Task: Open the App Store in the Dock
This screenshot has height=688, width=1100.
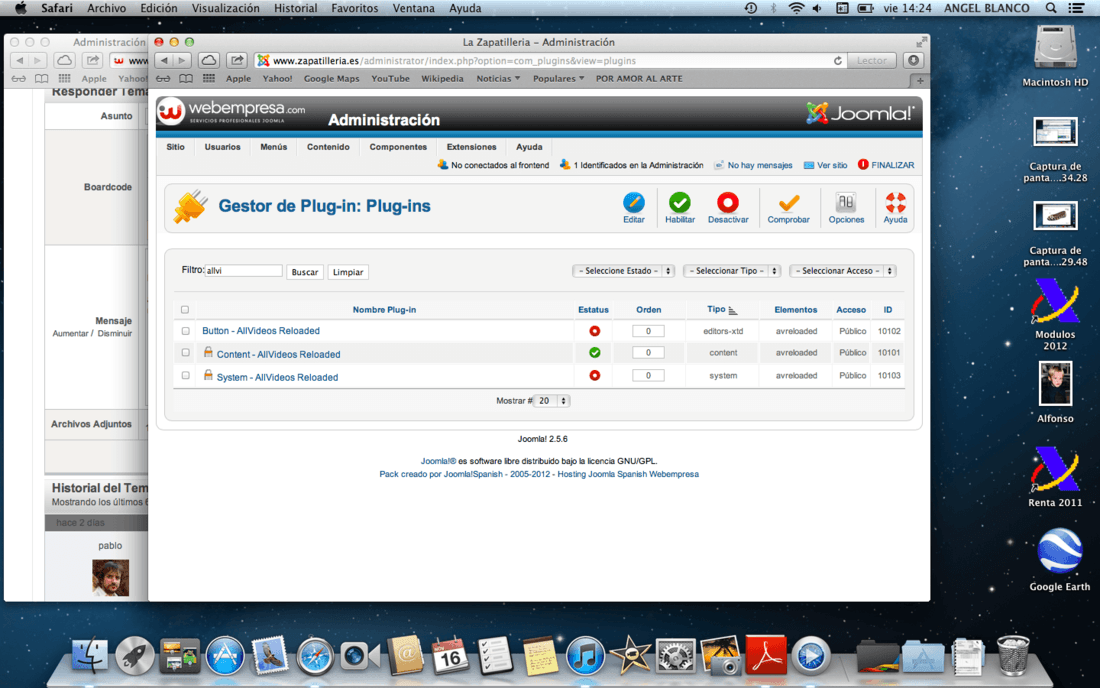Action: [x=224, y=656]
